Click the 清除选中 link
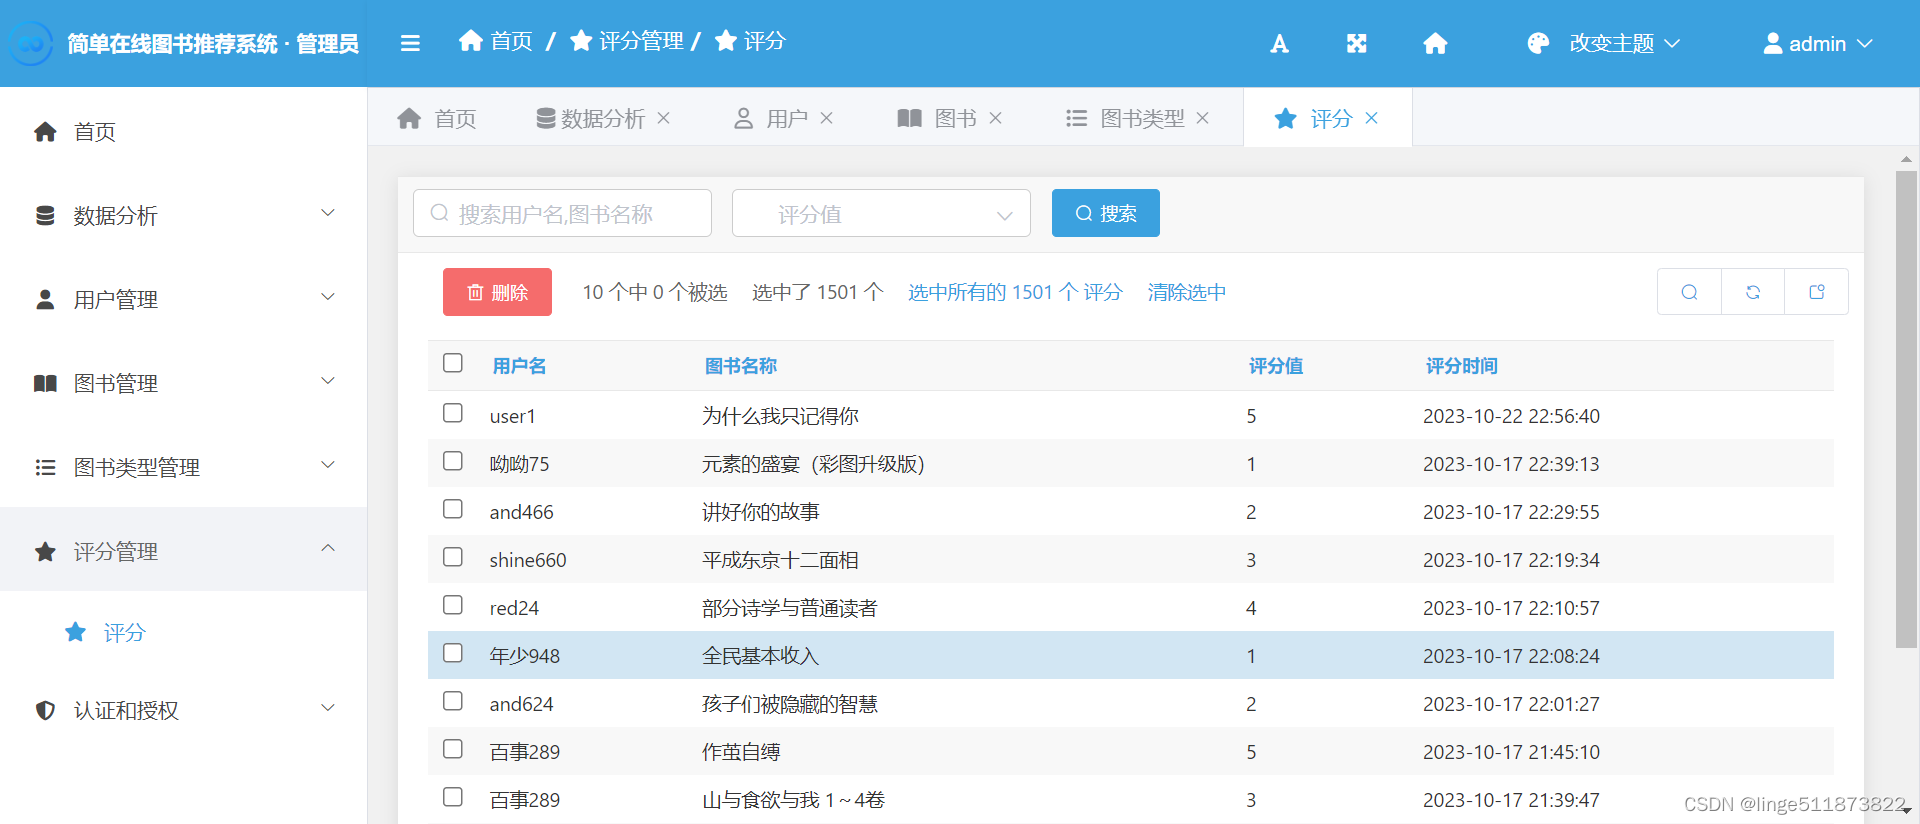The height and width of the screenshot is (824, 1920). tap(1187, 292)
